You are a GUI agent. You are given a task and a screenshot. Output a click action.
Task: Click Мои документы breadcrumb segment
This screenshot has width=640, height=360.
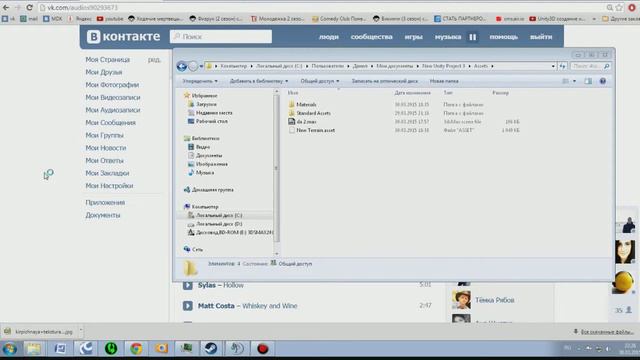[394, 66]
